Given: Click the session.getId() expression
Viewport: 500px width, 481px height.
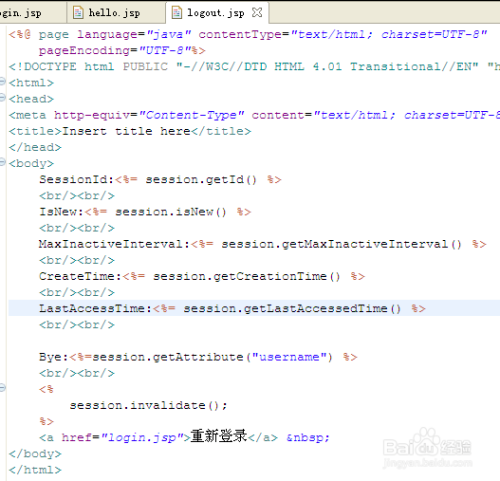Looking at the screenshot, I should [201, 179].
